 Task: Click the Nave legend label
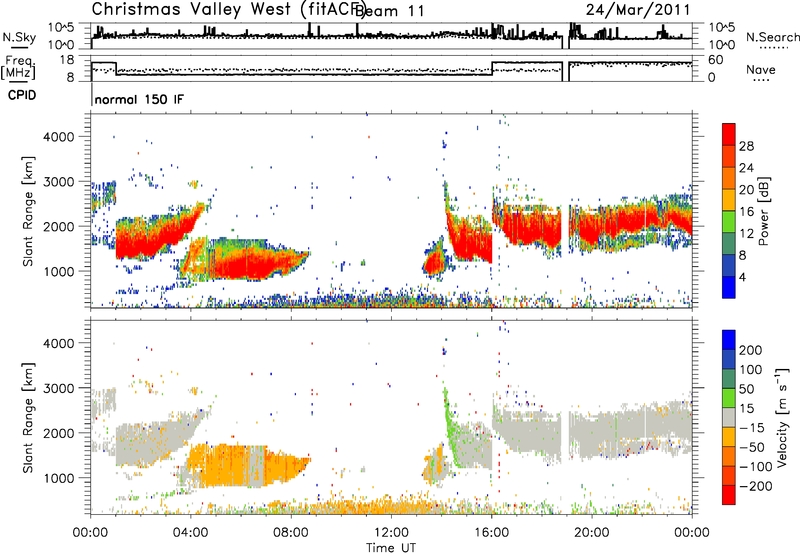click(x=761, y=70)
